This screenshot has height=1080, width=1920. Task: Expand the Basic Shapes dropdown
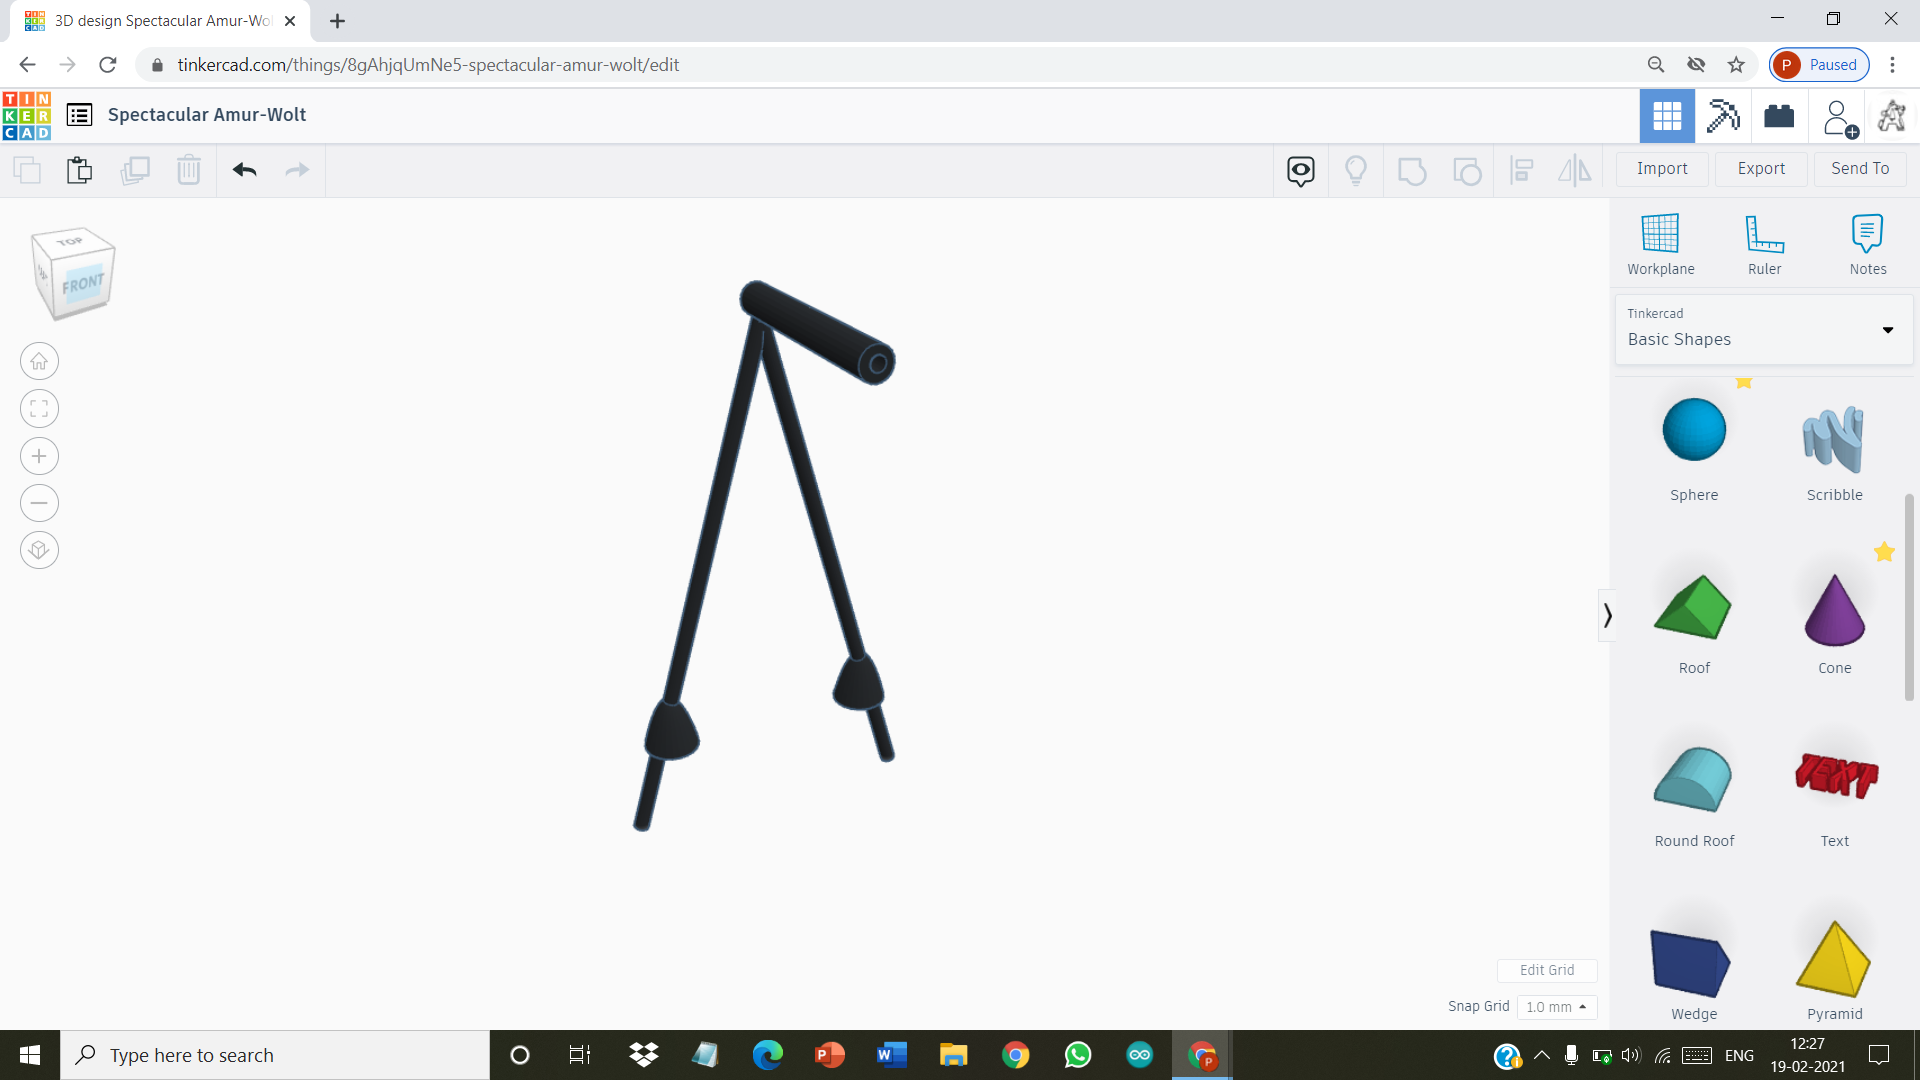[x=1888, y=330]
